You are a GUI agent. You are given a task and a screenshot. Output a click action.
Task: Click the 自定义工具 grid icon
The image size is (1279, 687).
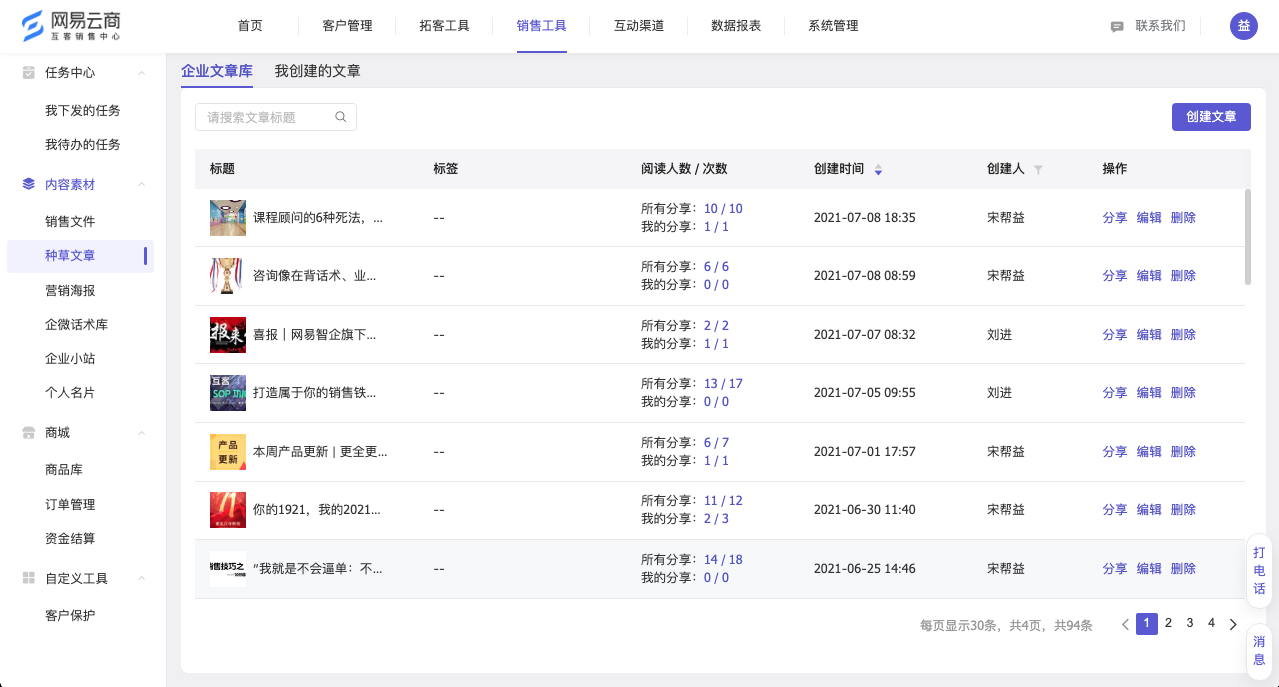28,578
